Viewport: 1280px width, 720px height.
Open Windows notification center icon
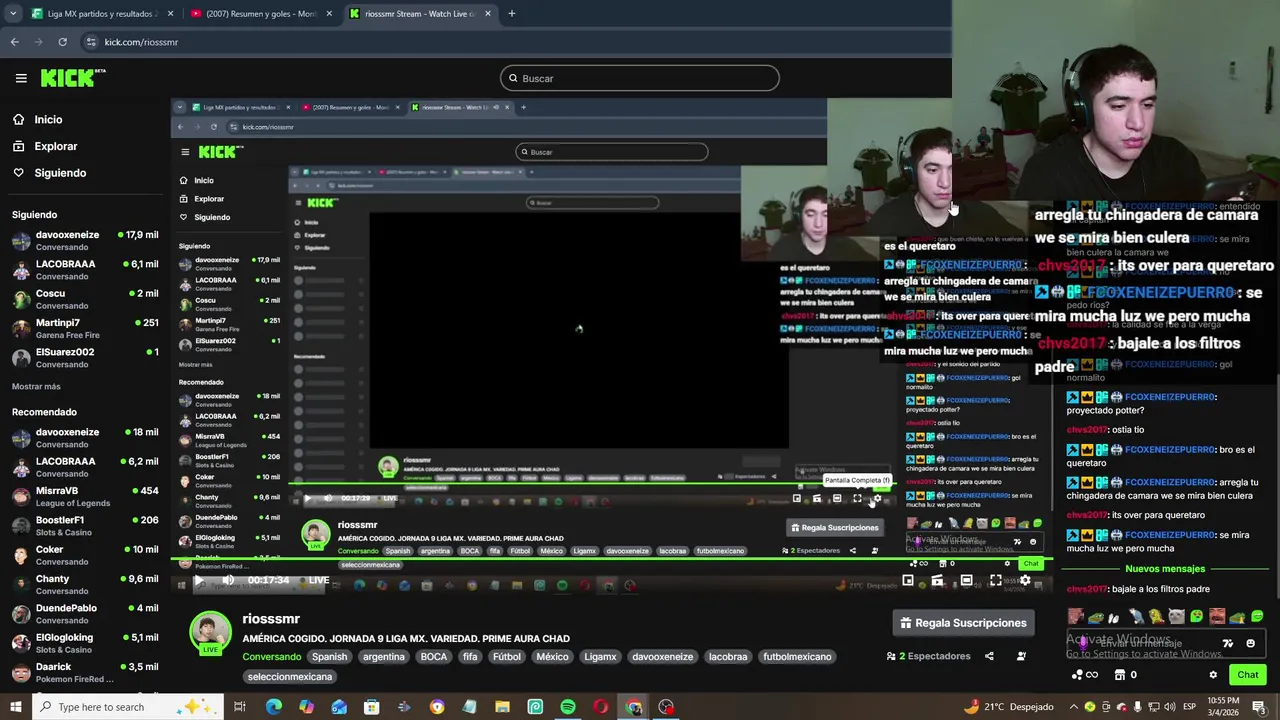pyautogui.click(x=1258, y=707)
